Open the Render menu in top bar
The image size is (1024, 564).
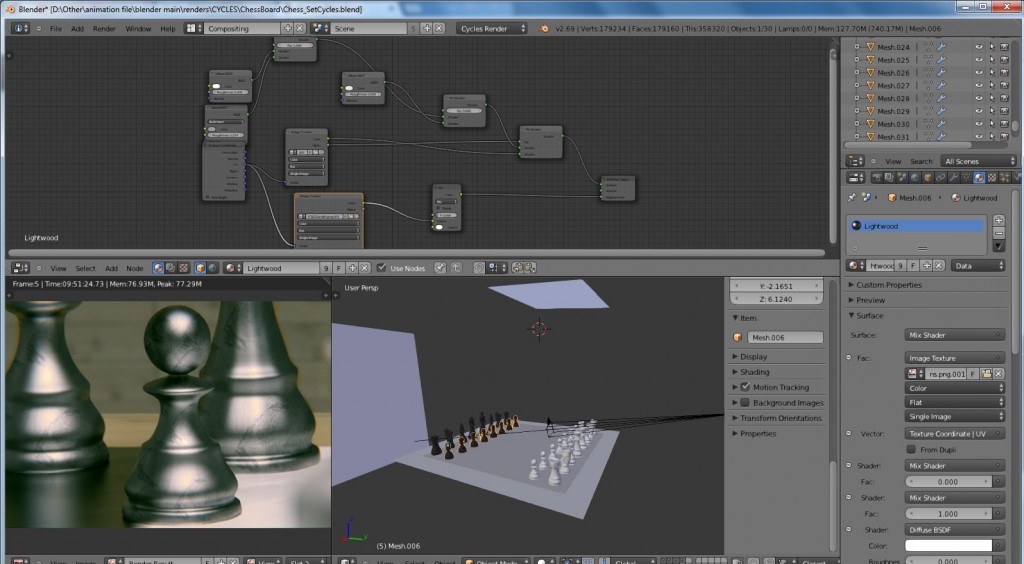click(104, 29)
